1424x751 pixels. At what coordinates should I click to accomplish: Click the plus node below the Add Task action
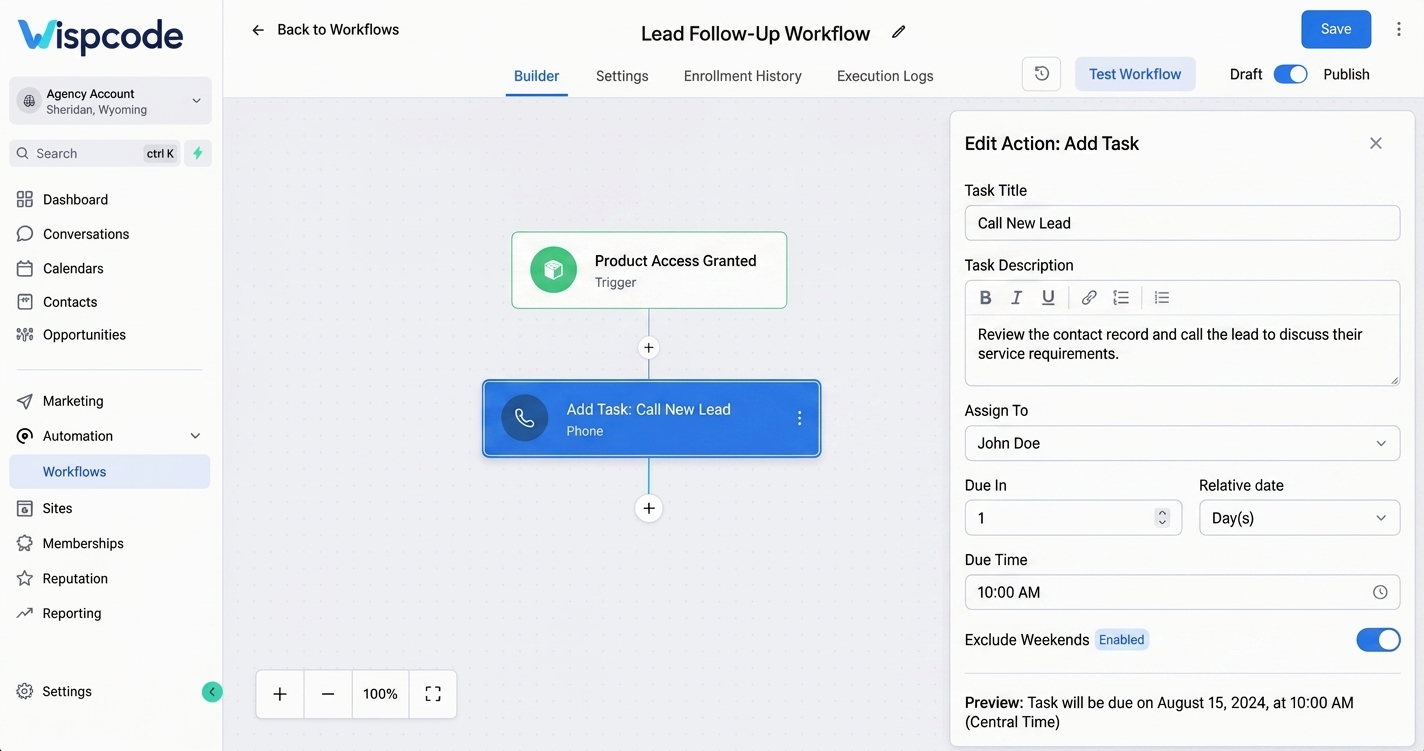click(x=649, y=508)
